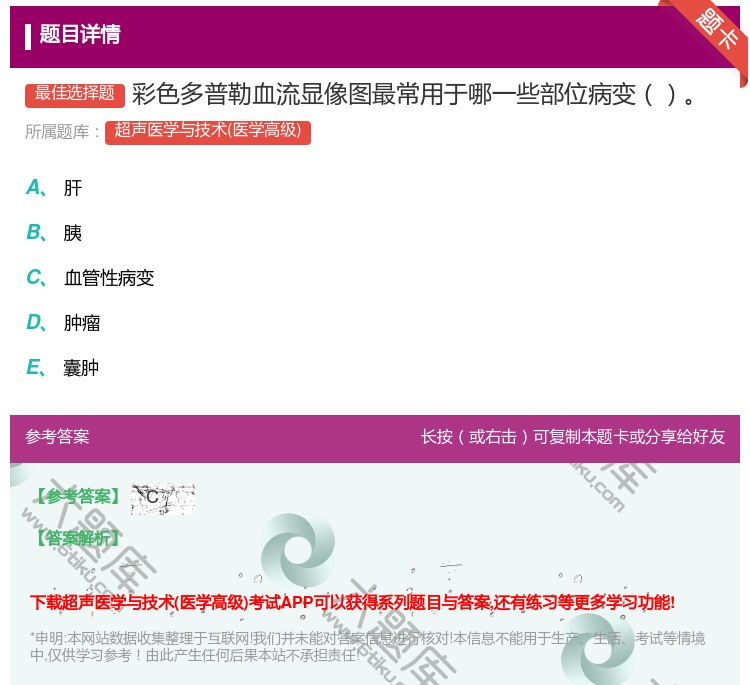This screenshot has height=685, width=750.
Task: Click the answer image showing C
Action: click(163, 499)
